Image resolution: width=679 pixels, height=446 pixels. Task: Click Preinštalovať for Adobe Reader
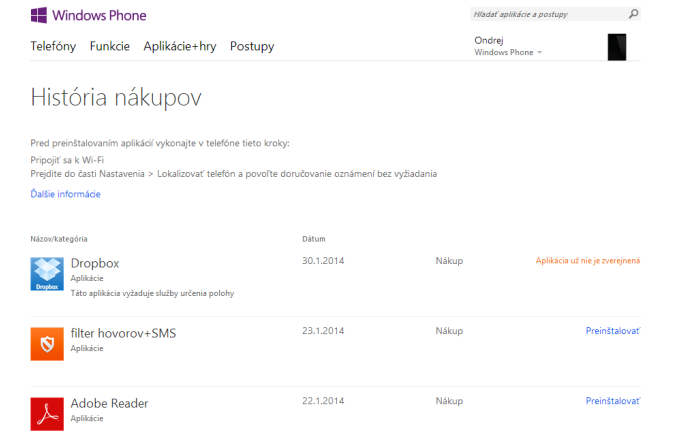613,401
